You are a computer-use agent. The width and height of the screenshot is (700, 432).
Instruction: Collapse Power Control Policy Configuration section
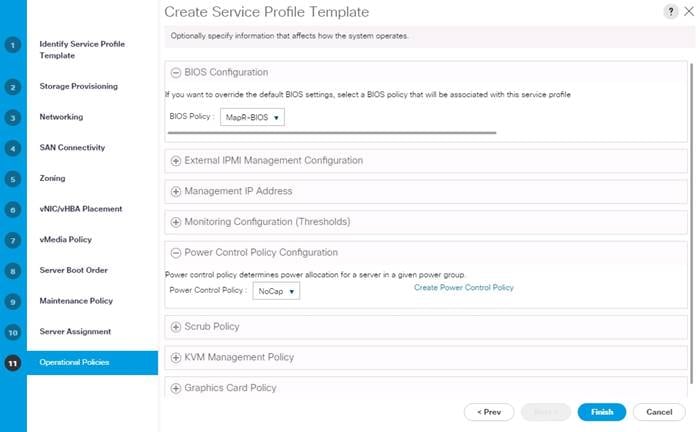[176, 253]
